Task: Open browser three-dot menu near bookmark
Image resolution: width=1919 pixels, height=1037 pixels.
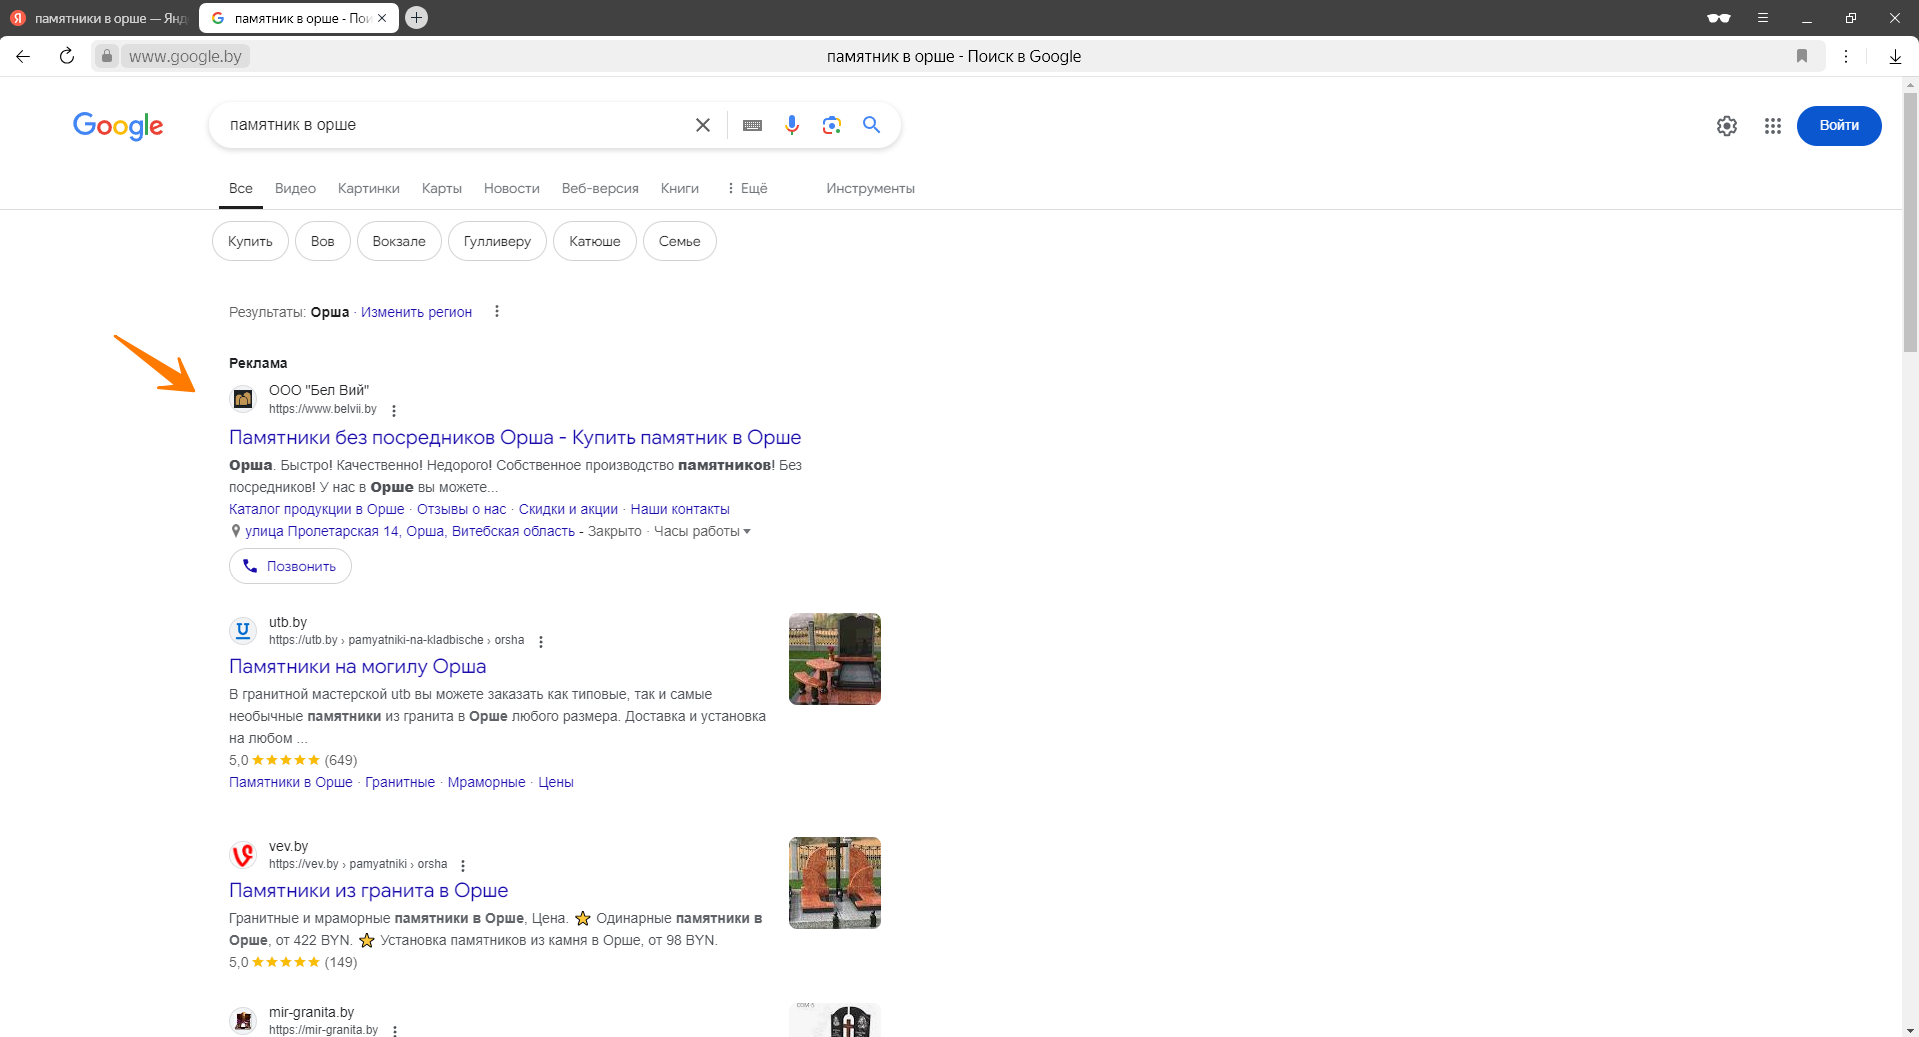Action: click(1846, 56)
